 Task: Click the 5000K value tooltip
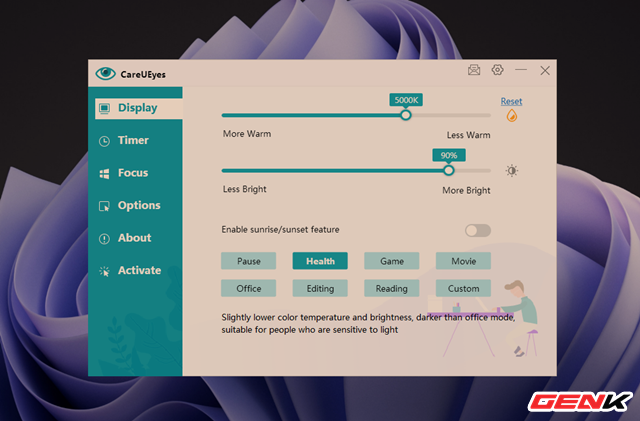(x=406, y=100)
